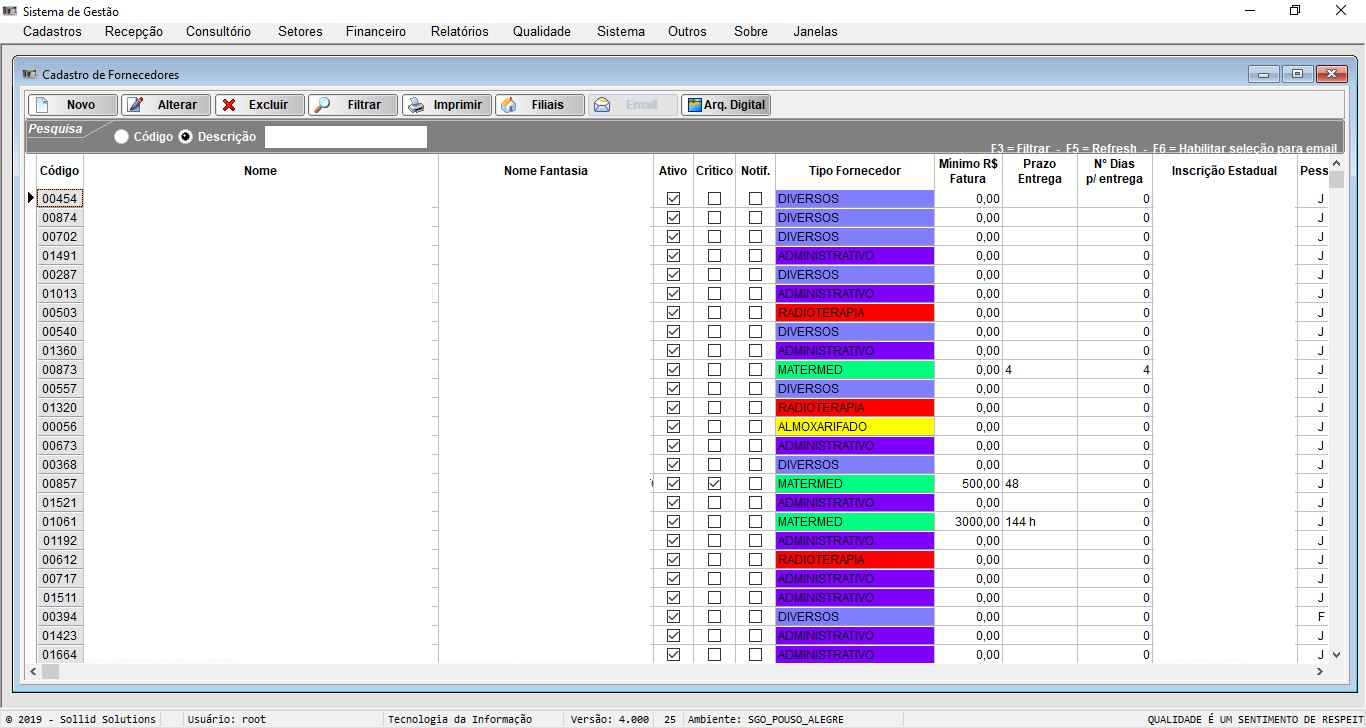Image resolution: width=1366 pixels, height=728 pixels.
Task: Click the Cadastro de Fornecedores window icon
Action: click(x=29, y=75)
